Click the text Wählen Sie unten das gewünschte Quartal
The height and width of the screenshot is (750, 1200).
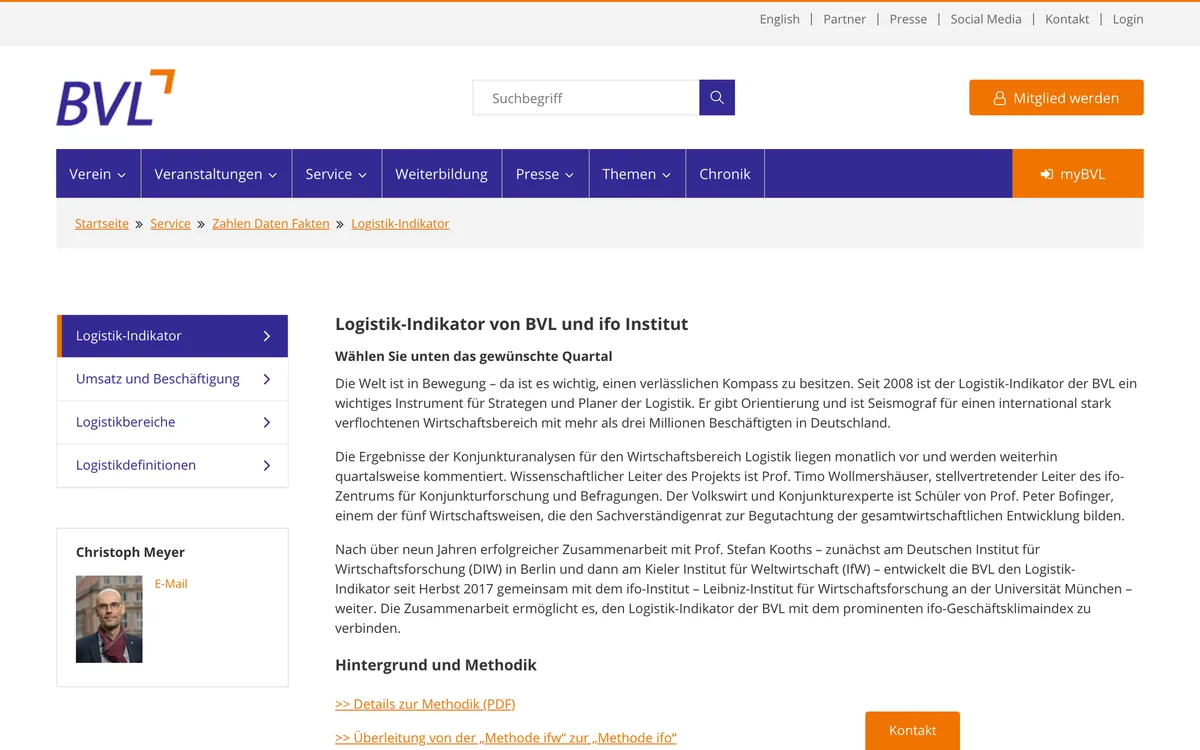[x=473, y=356]
